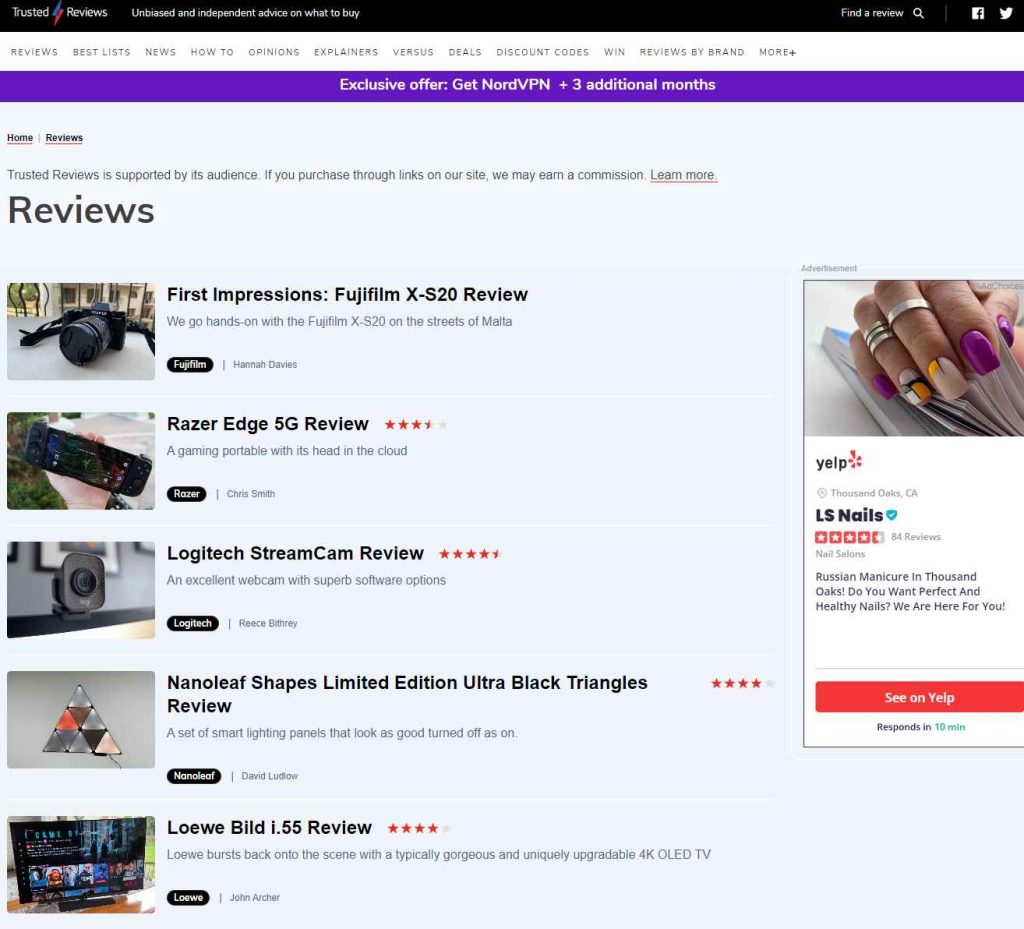
Task: Click the nail manicure ad image
Action: coord(914,358)
